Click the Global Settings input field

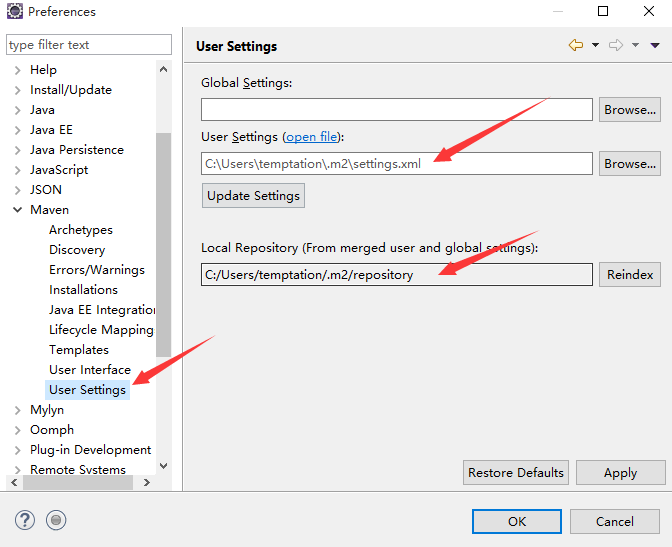396,110
